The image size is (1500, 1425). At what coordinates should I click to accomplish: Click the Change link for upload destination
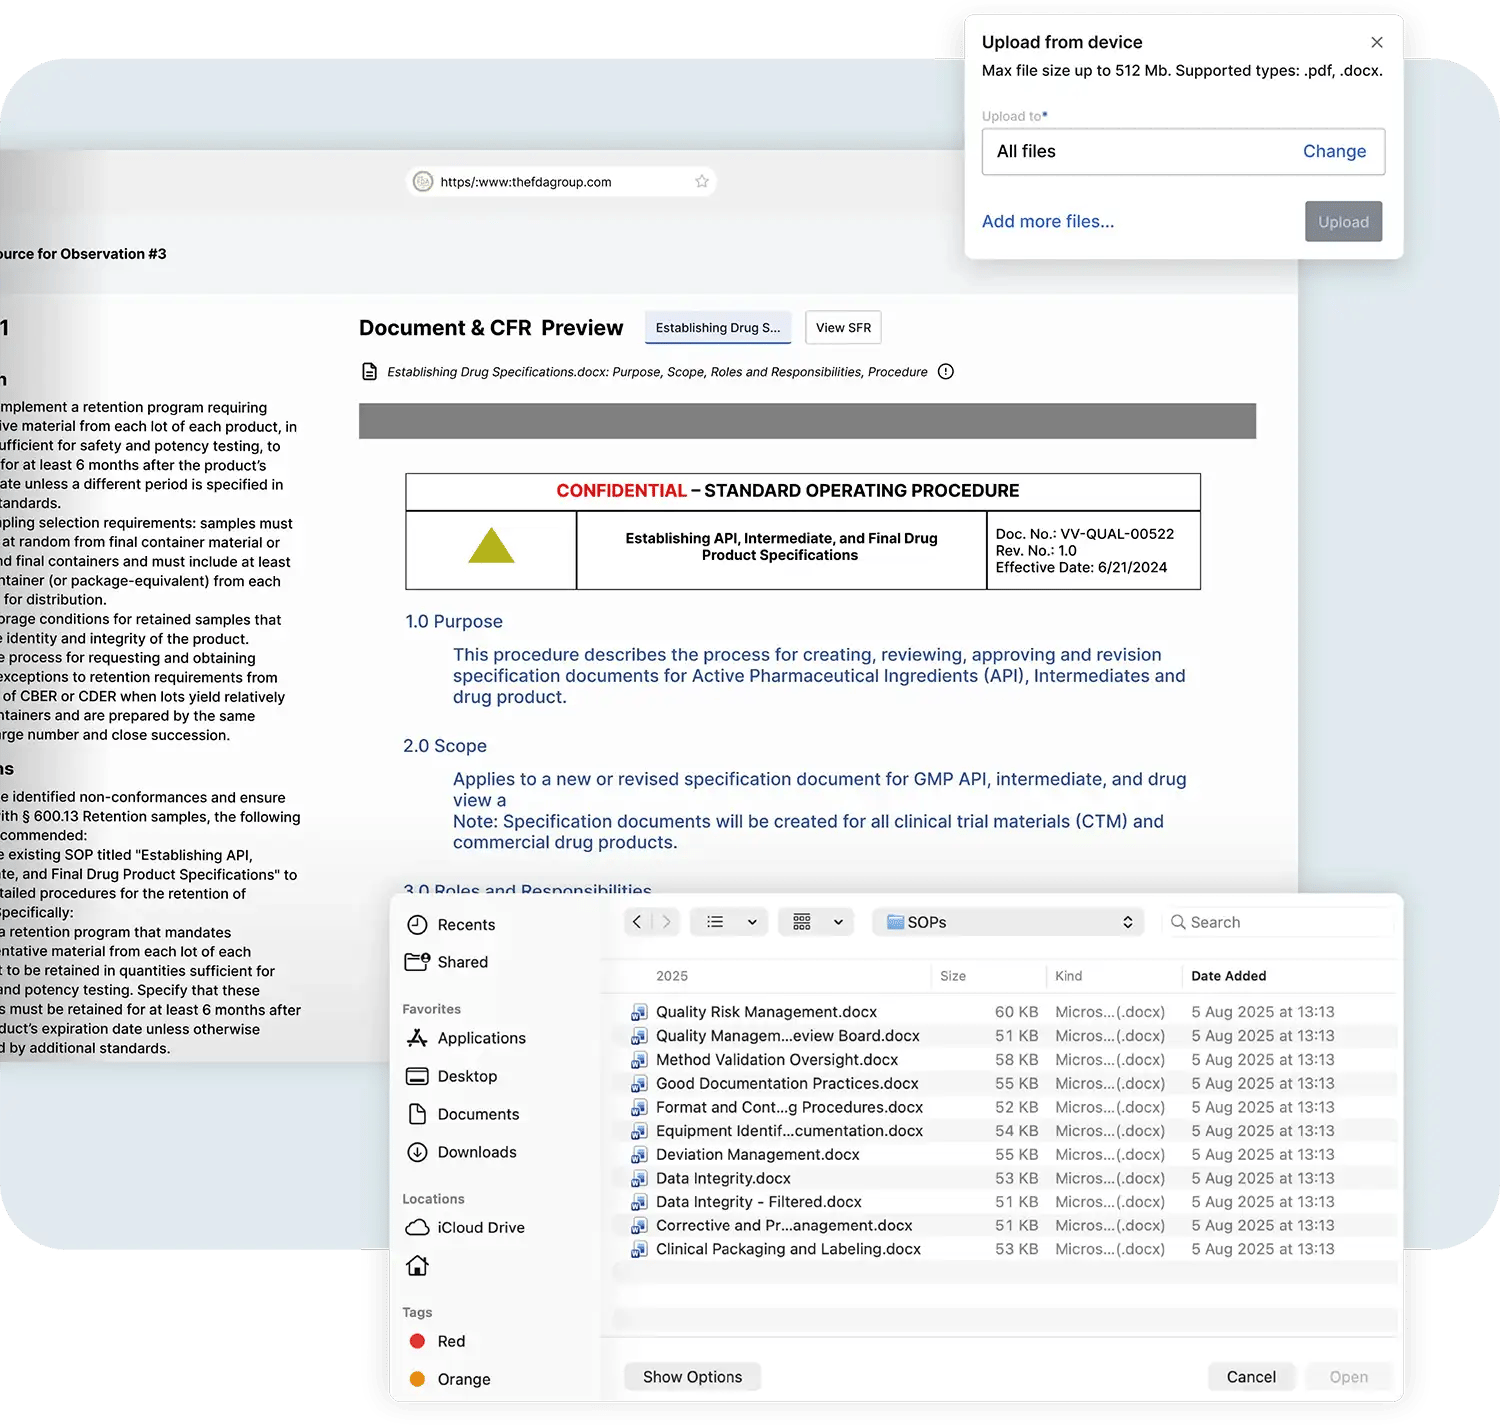(1334, 152)
